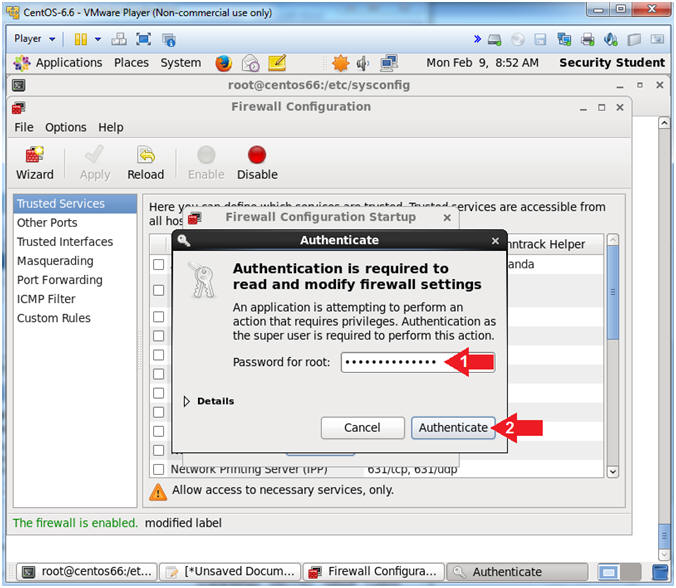The width and height of the screenshot is (676, 588).
Task: Launch Firefox from the GNOME panel
Action: click(223, 63)
